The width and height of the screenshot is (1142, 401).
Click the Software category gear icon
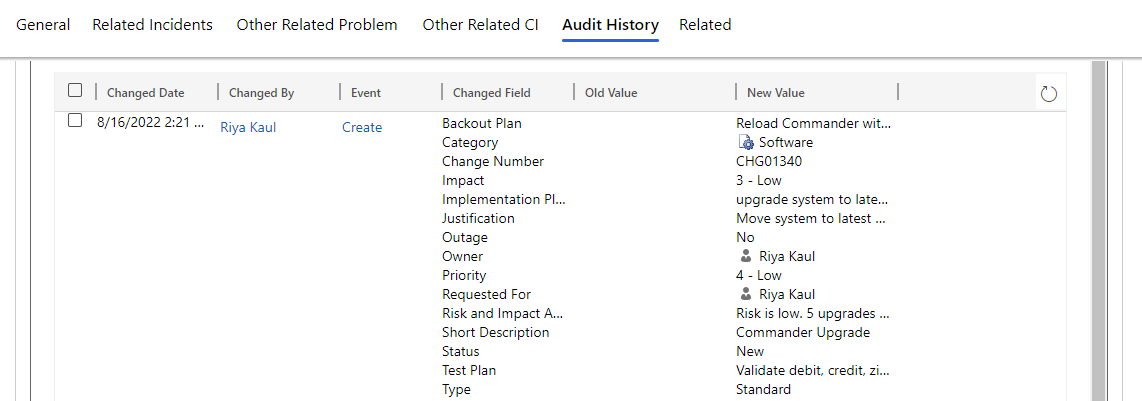pos(747,143)
